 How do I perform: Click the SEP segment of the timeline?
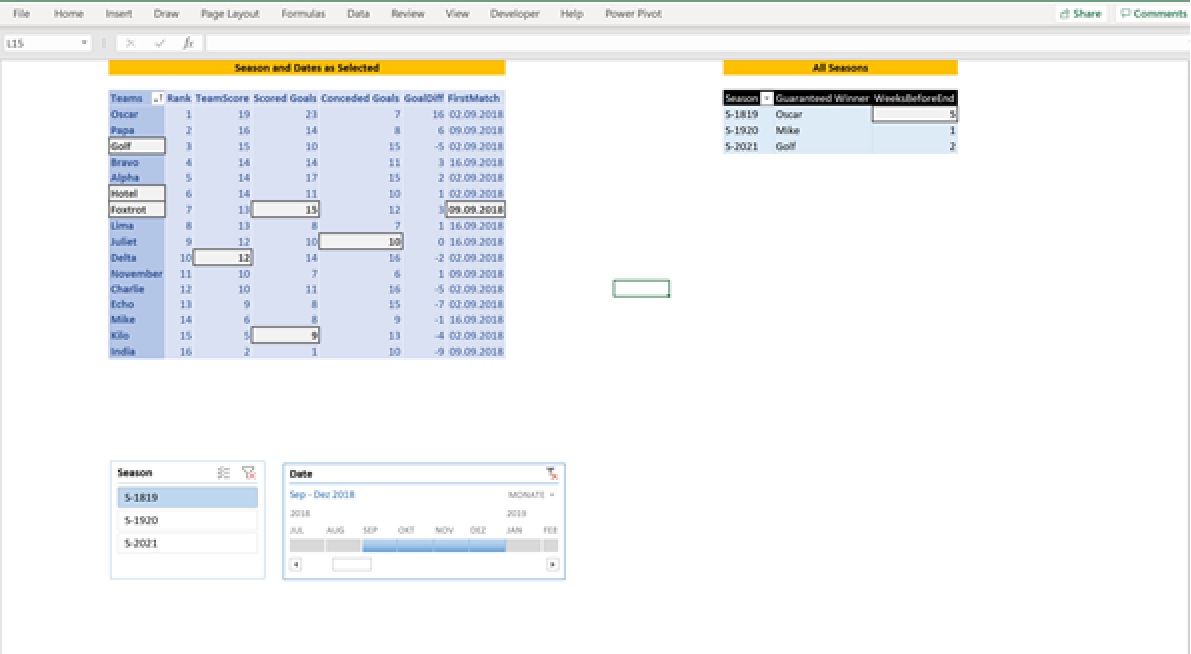(x=380, y=545)
